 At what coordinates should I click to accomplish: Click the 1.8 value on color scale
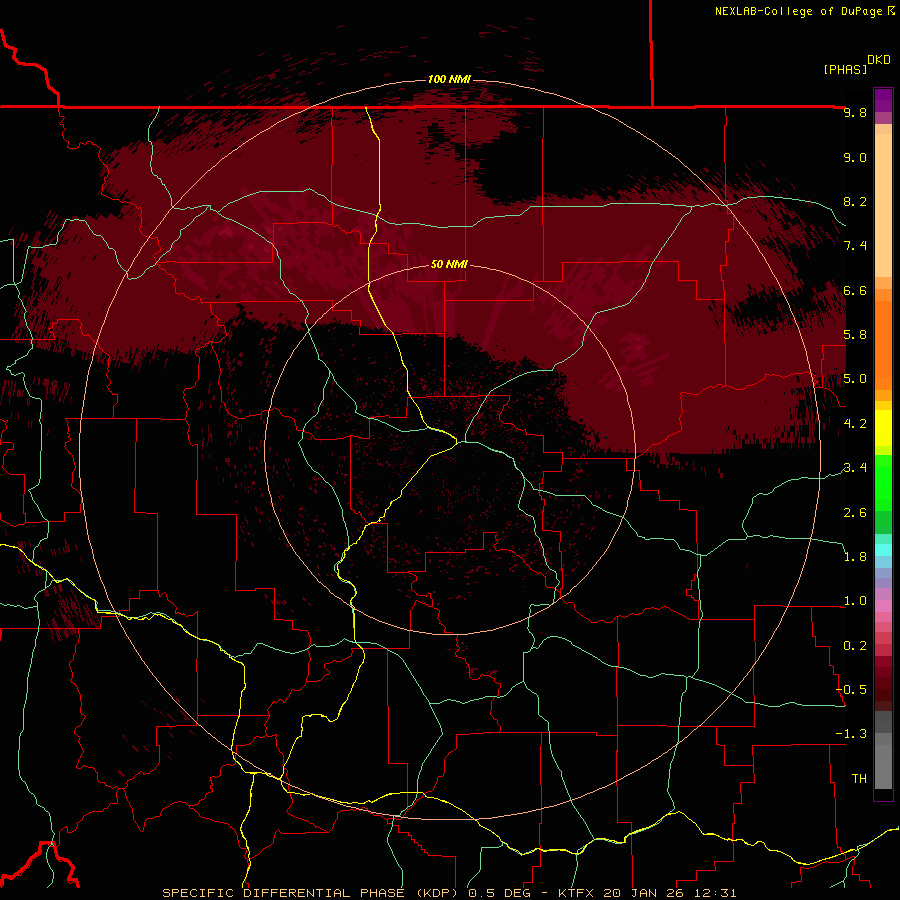click(855, 557)
